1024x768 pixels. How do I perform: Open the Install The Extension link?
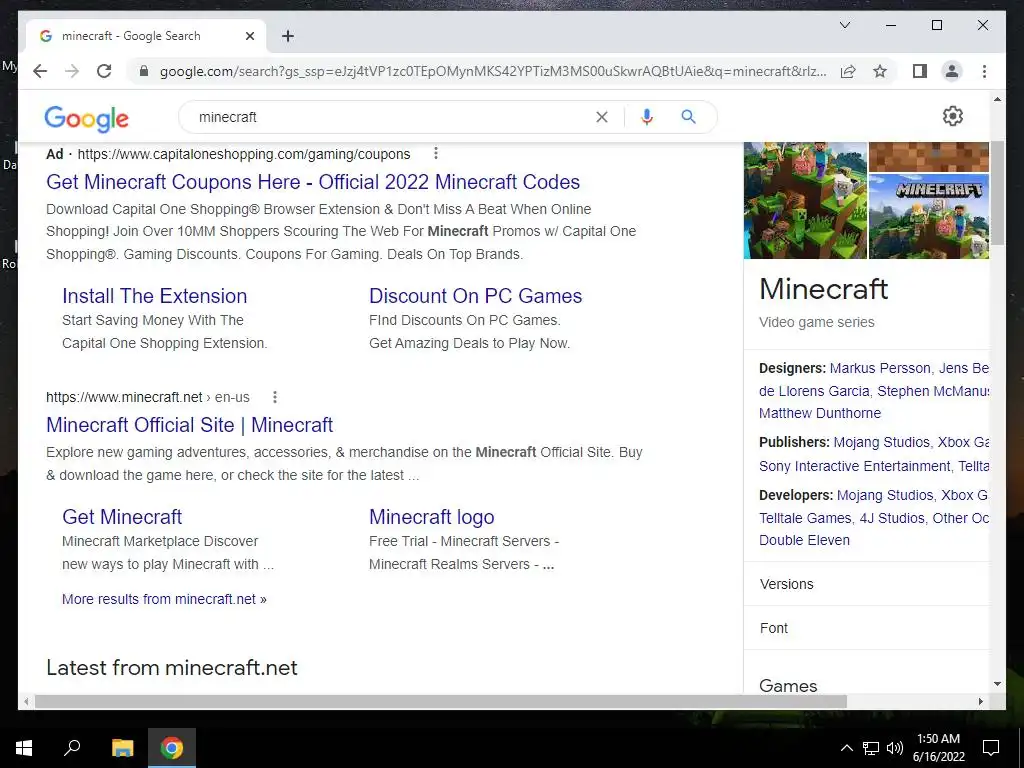(155, 296)
